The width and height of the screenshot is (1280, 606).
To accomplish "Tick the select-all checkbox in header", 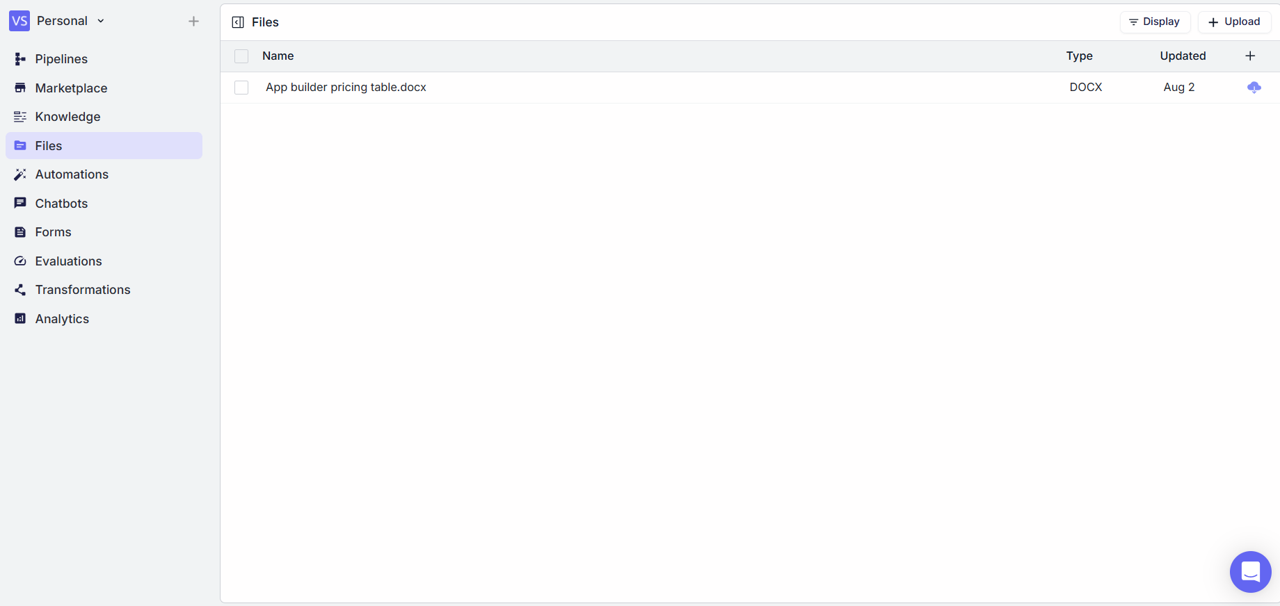I will tap(241, 57).
